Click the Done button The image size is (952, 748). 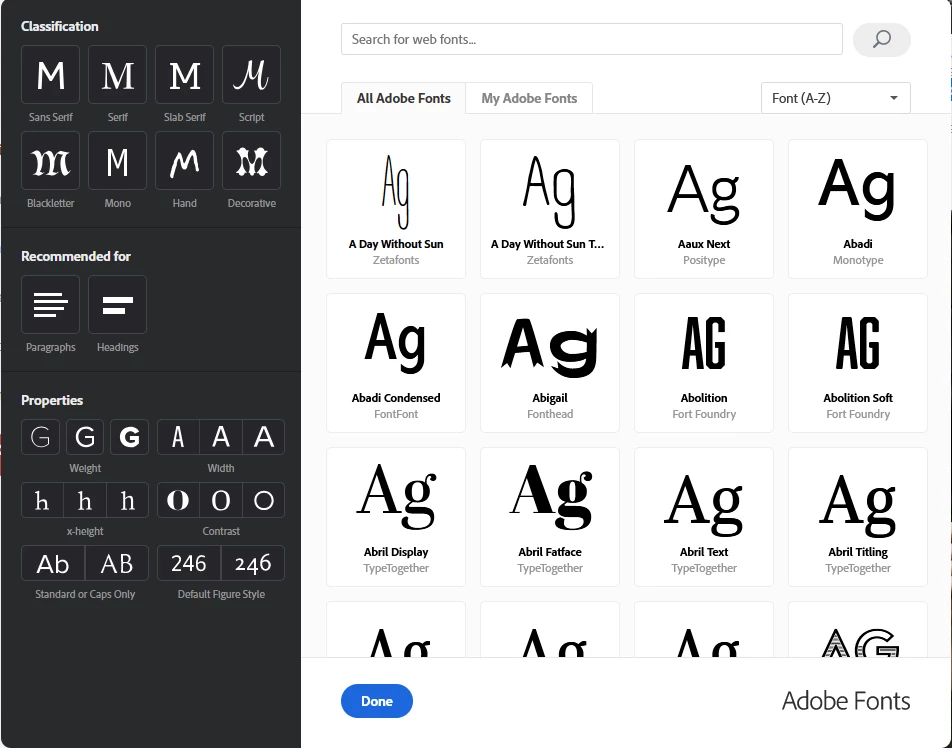(376, 701)
